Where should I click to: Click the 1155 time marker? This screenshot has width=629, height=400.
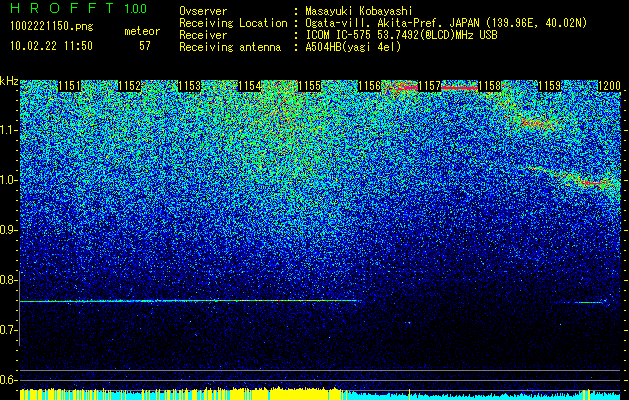310,86
